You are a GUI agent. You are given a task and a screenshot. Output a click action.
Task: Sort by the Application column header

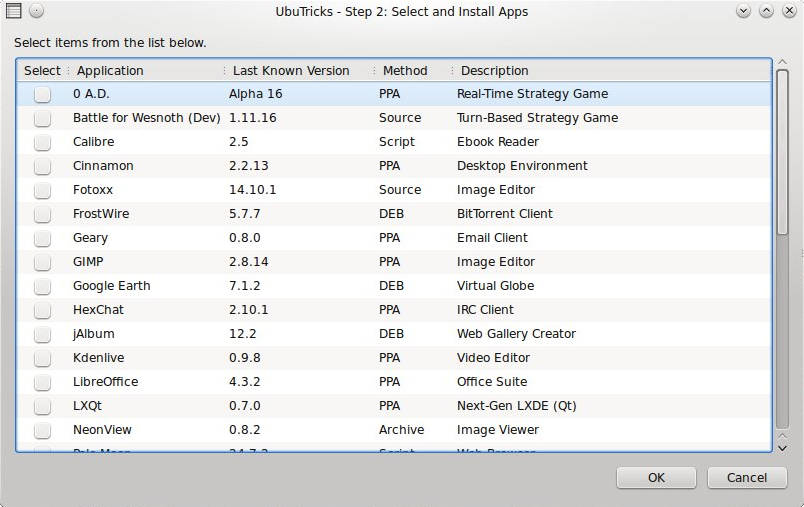pos(110,71)
